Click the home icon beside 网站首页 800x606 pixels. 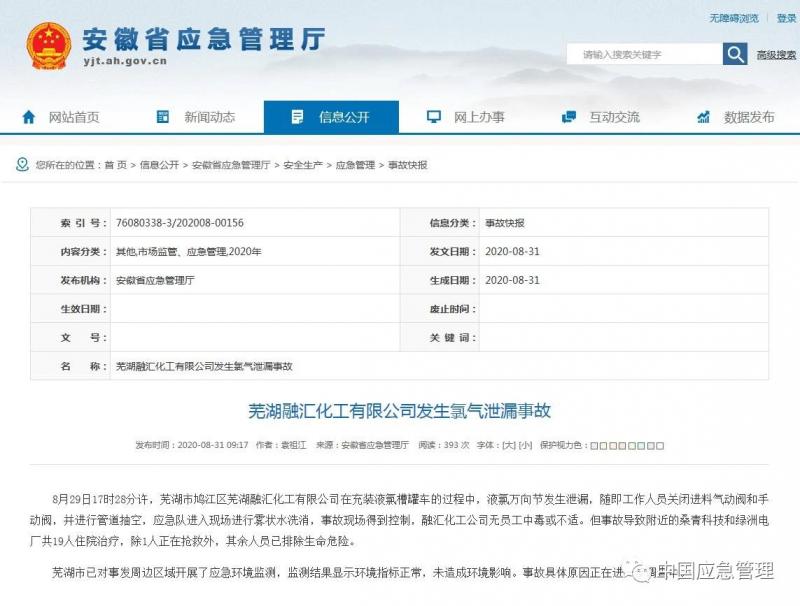[x=29, y=117]
